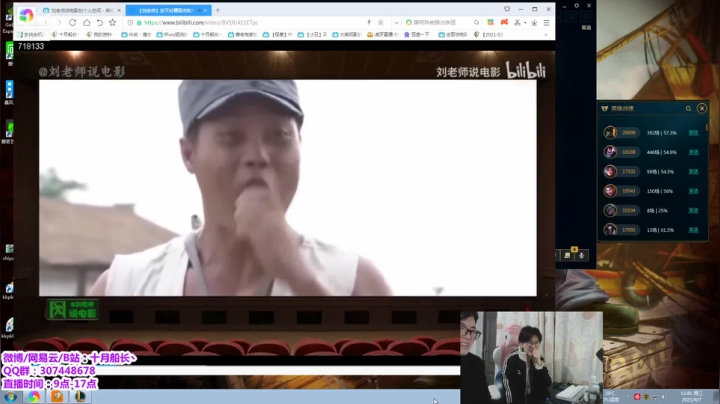720x404 pixels.
Task: Open the 百度一下 bookmark
Action: [x=416, y=34]
